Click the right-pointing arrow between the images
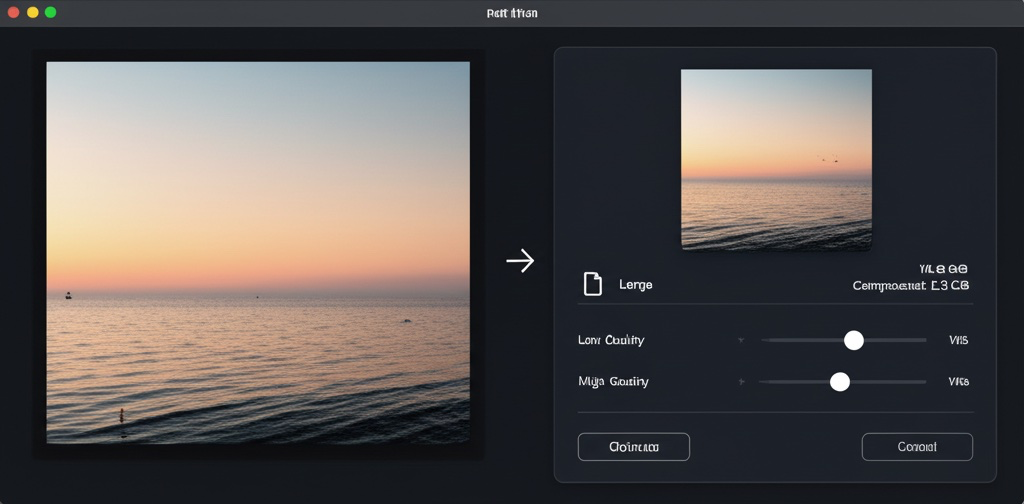This screenshot has height=504, width=1024. coord(520,261)
